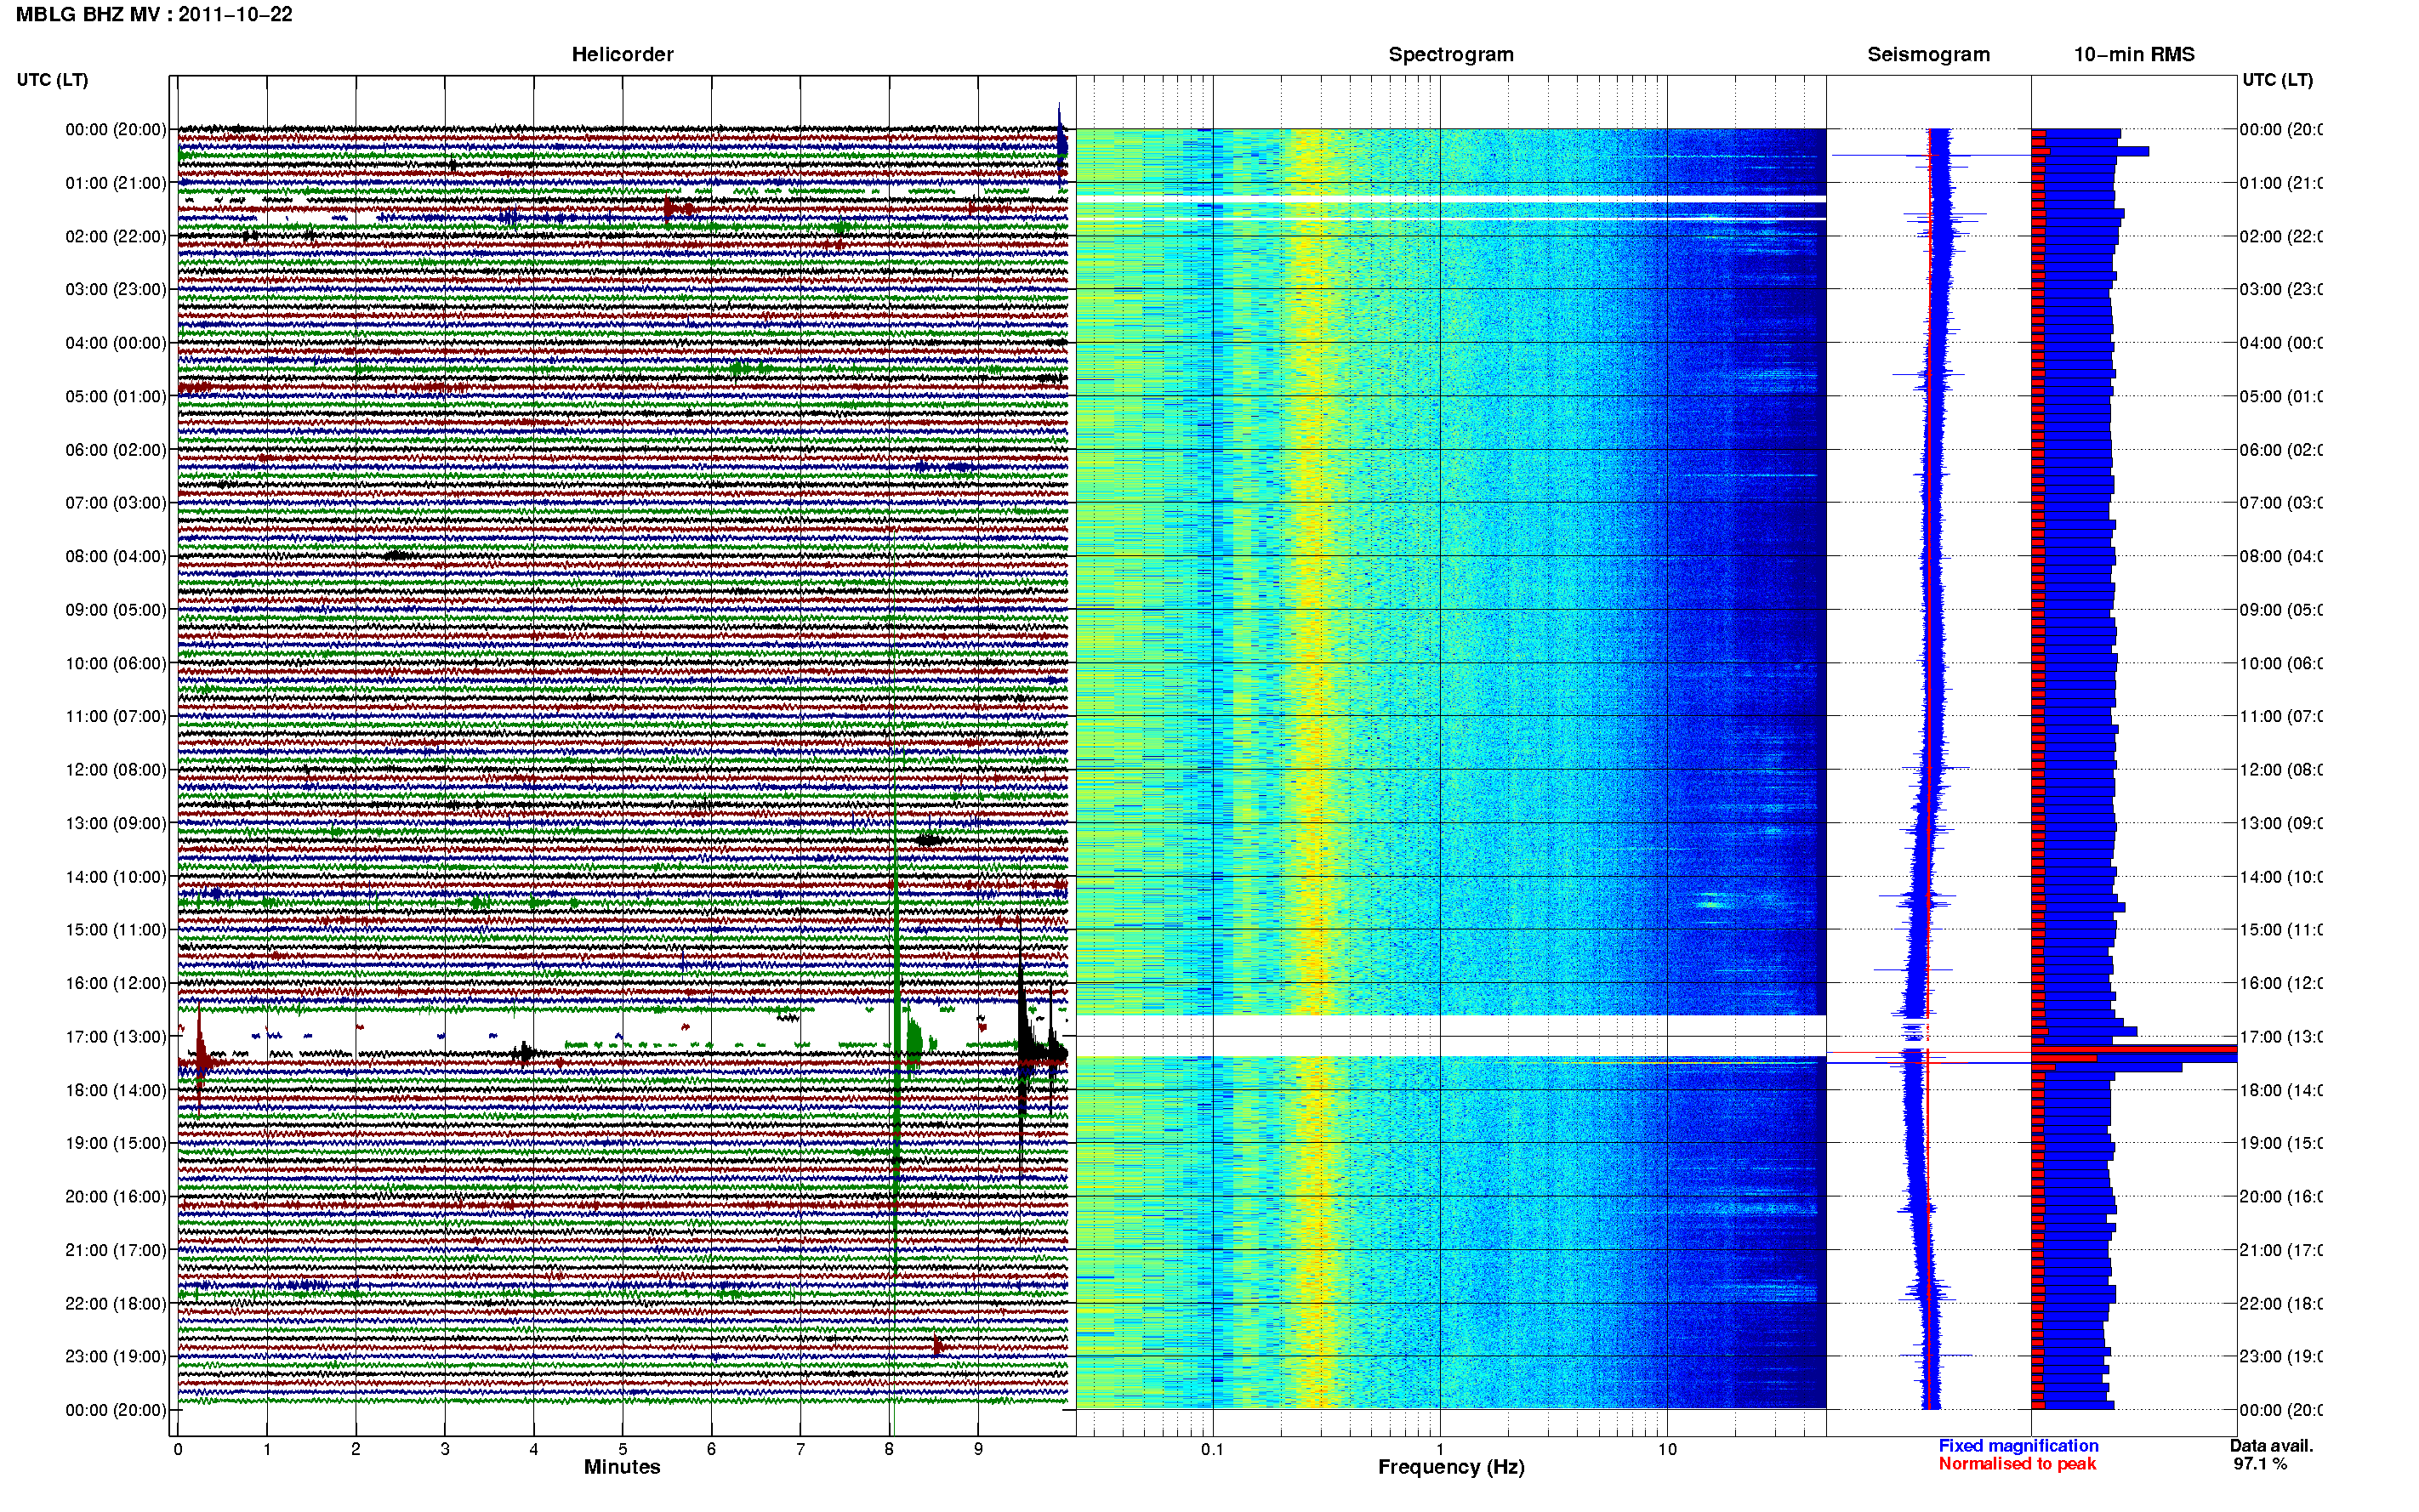Click the '97.1 %' availability value
Image resolution: width=2419 pixels, height=1512 pixels.
(x=2260, y=1464)
